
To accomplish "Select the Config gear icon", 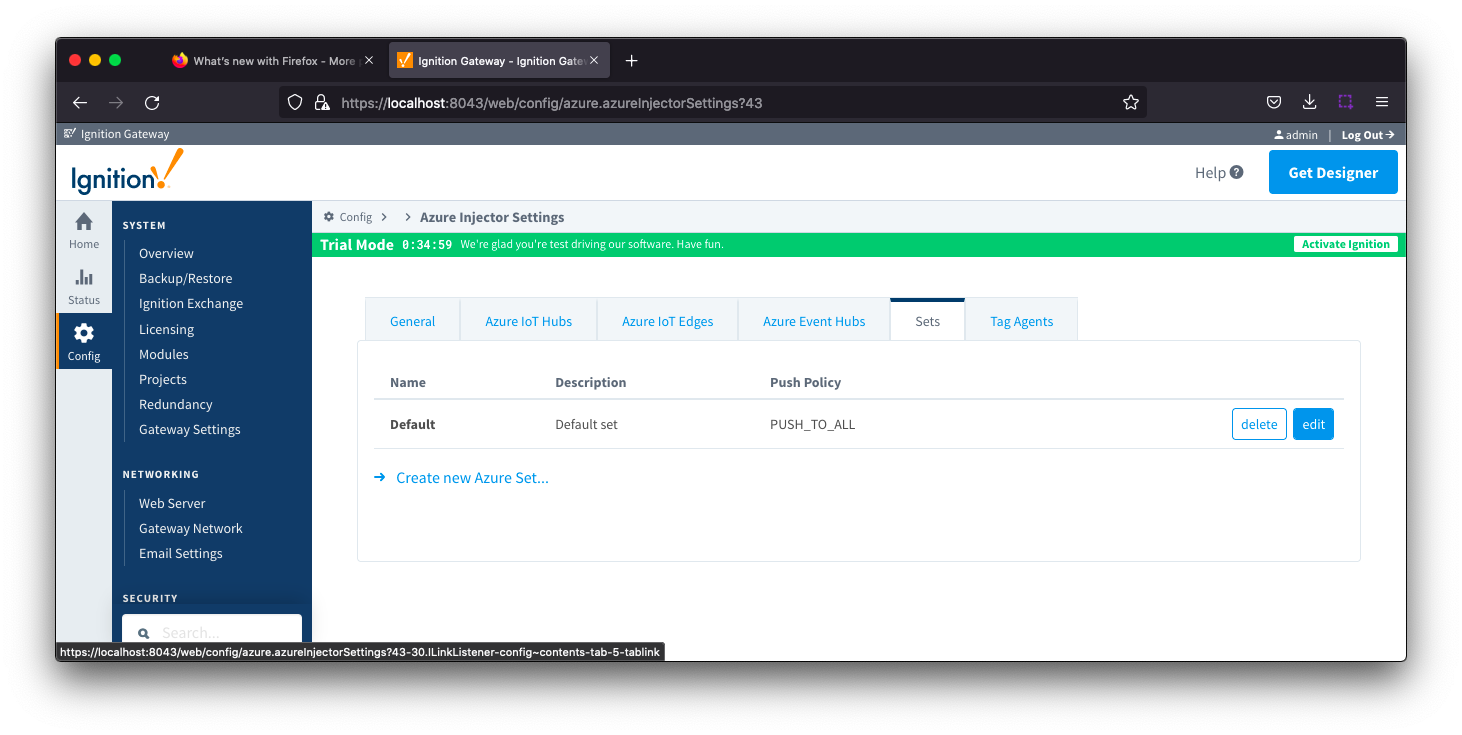I will point(84,334).
